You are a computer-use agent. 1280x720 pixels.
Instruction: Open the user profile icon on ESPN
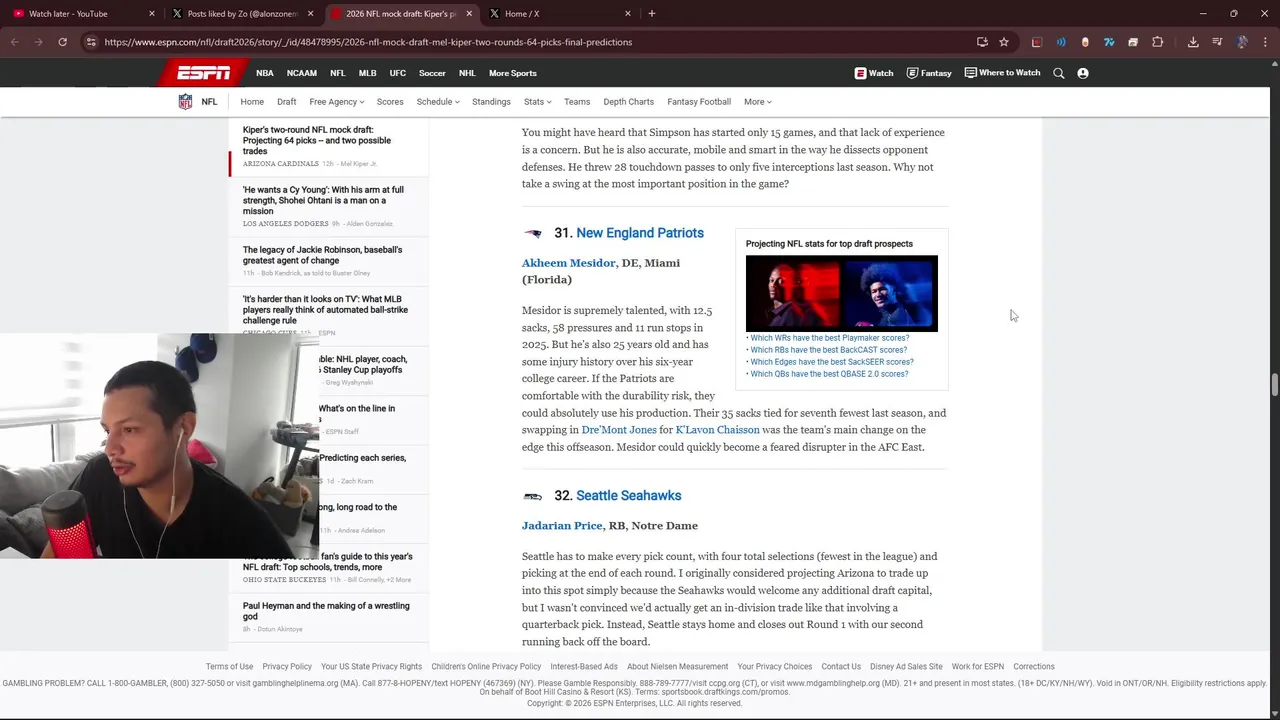coord(1083,73)
